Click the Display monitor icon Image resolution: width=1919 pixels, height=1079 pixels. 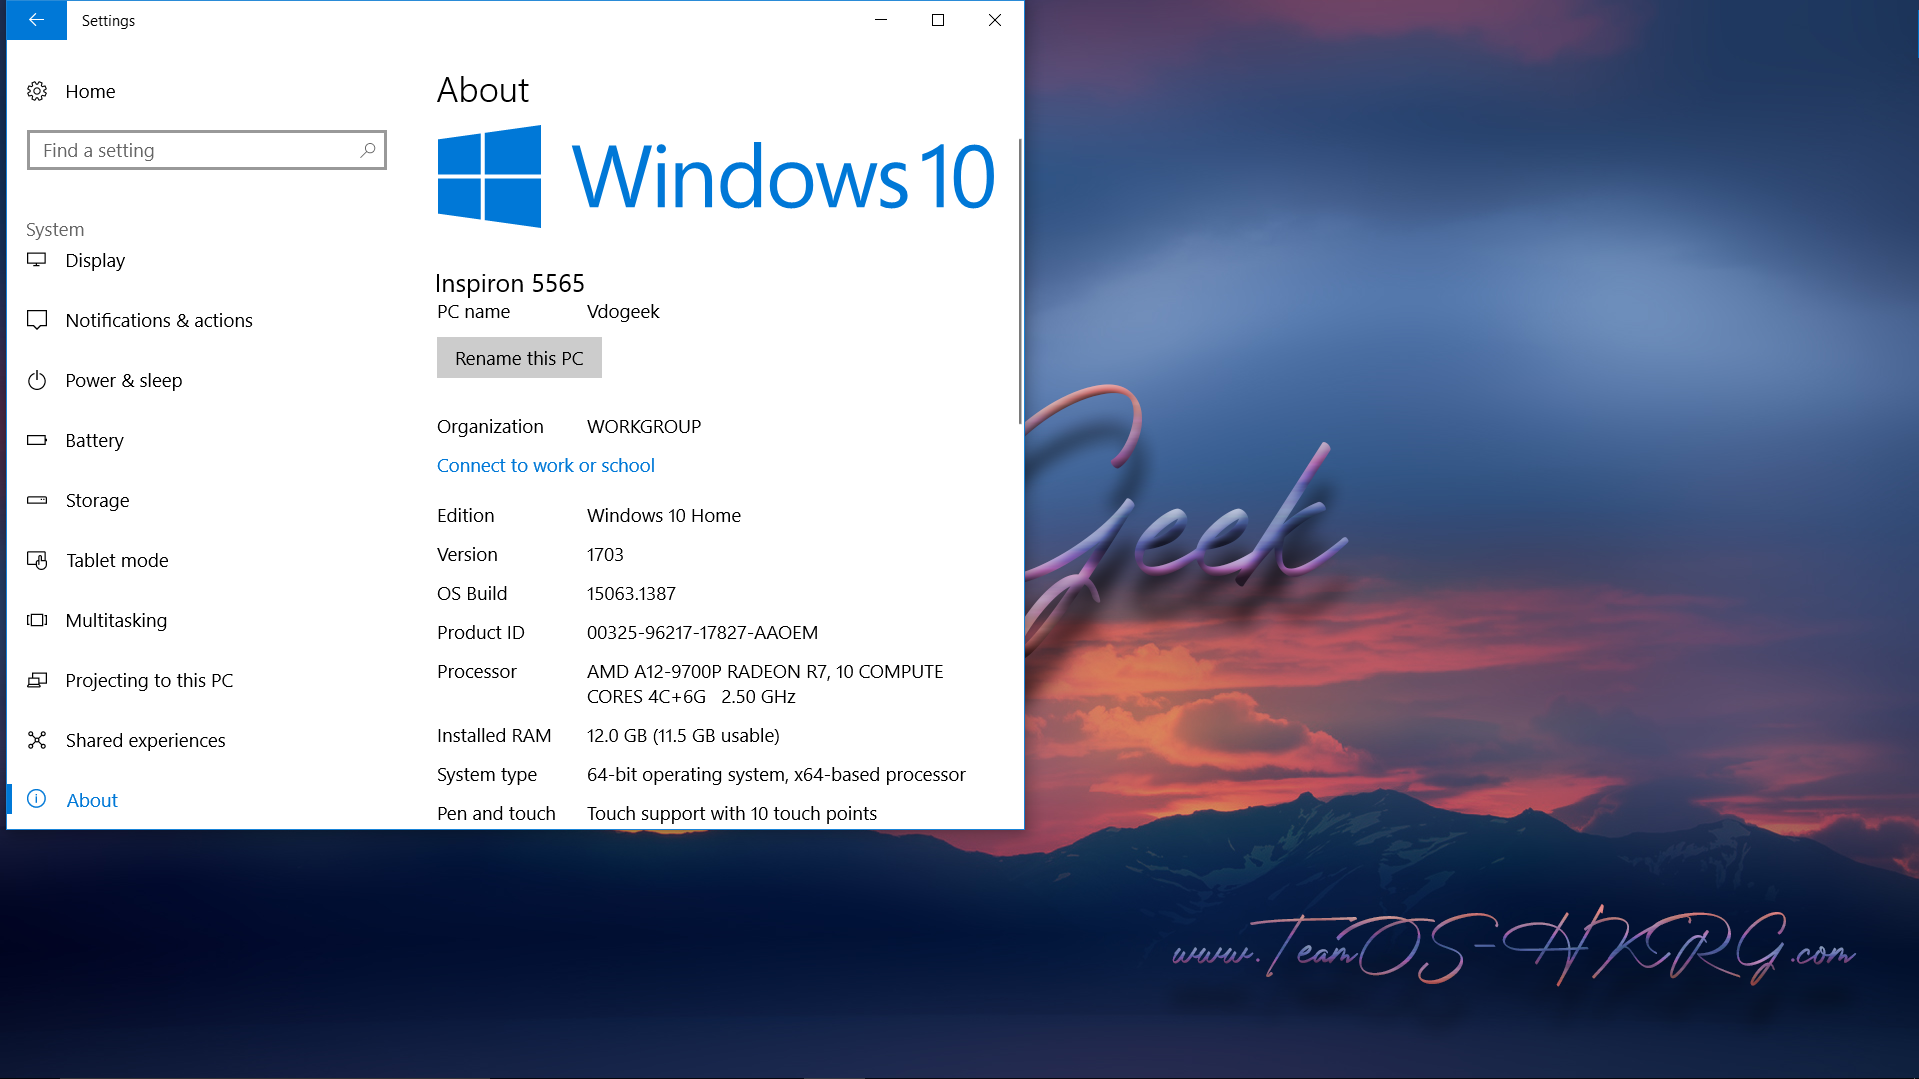point(37,260)
